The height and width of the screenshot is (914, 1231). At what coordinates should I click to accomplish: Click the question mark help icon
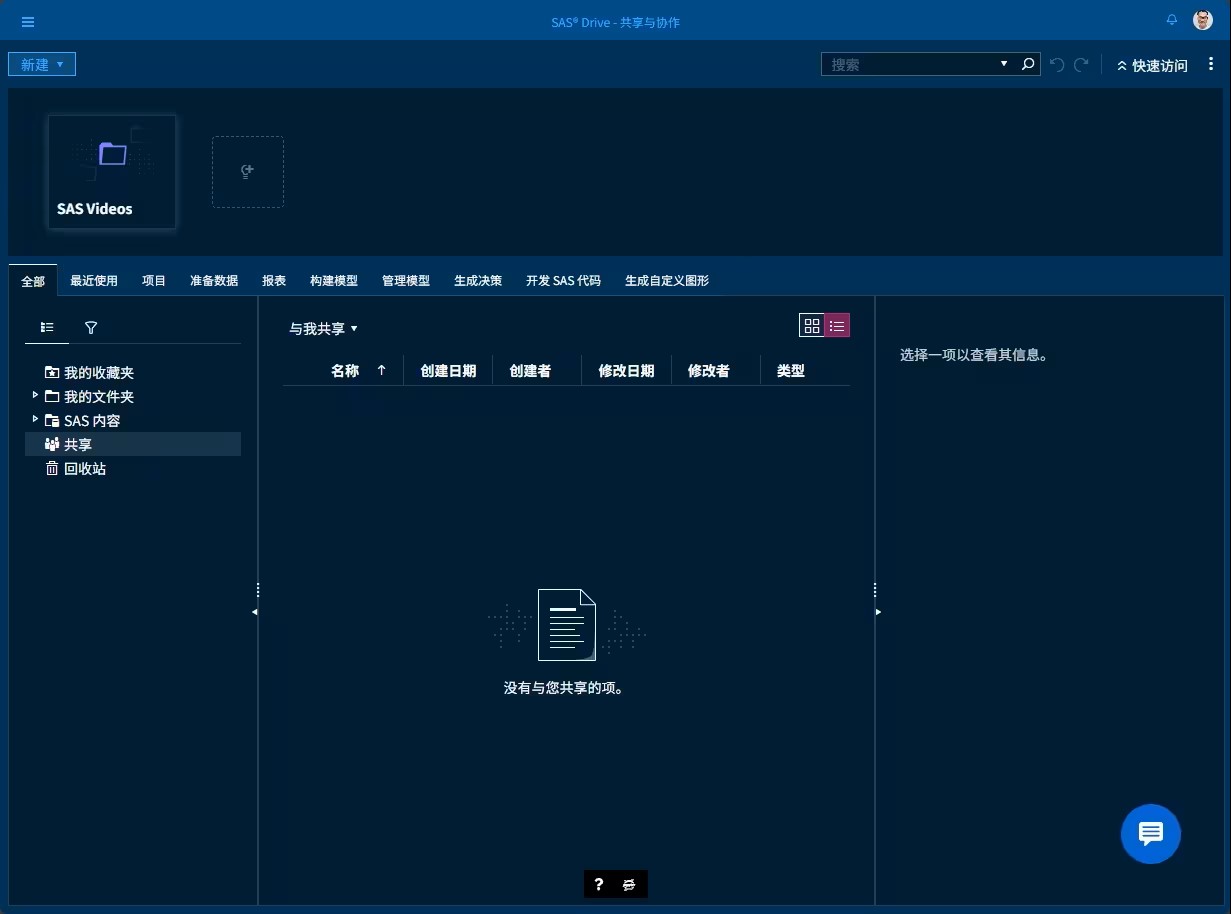599,884
